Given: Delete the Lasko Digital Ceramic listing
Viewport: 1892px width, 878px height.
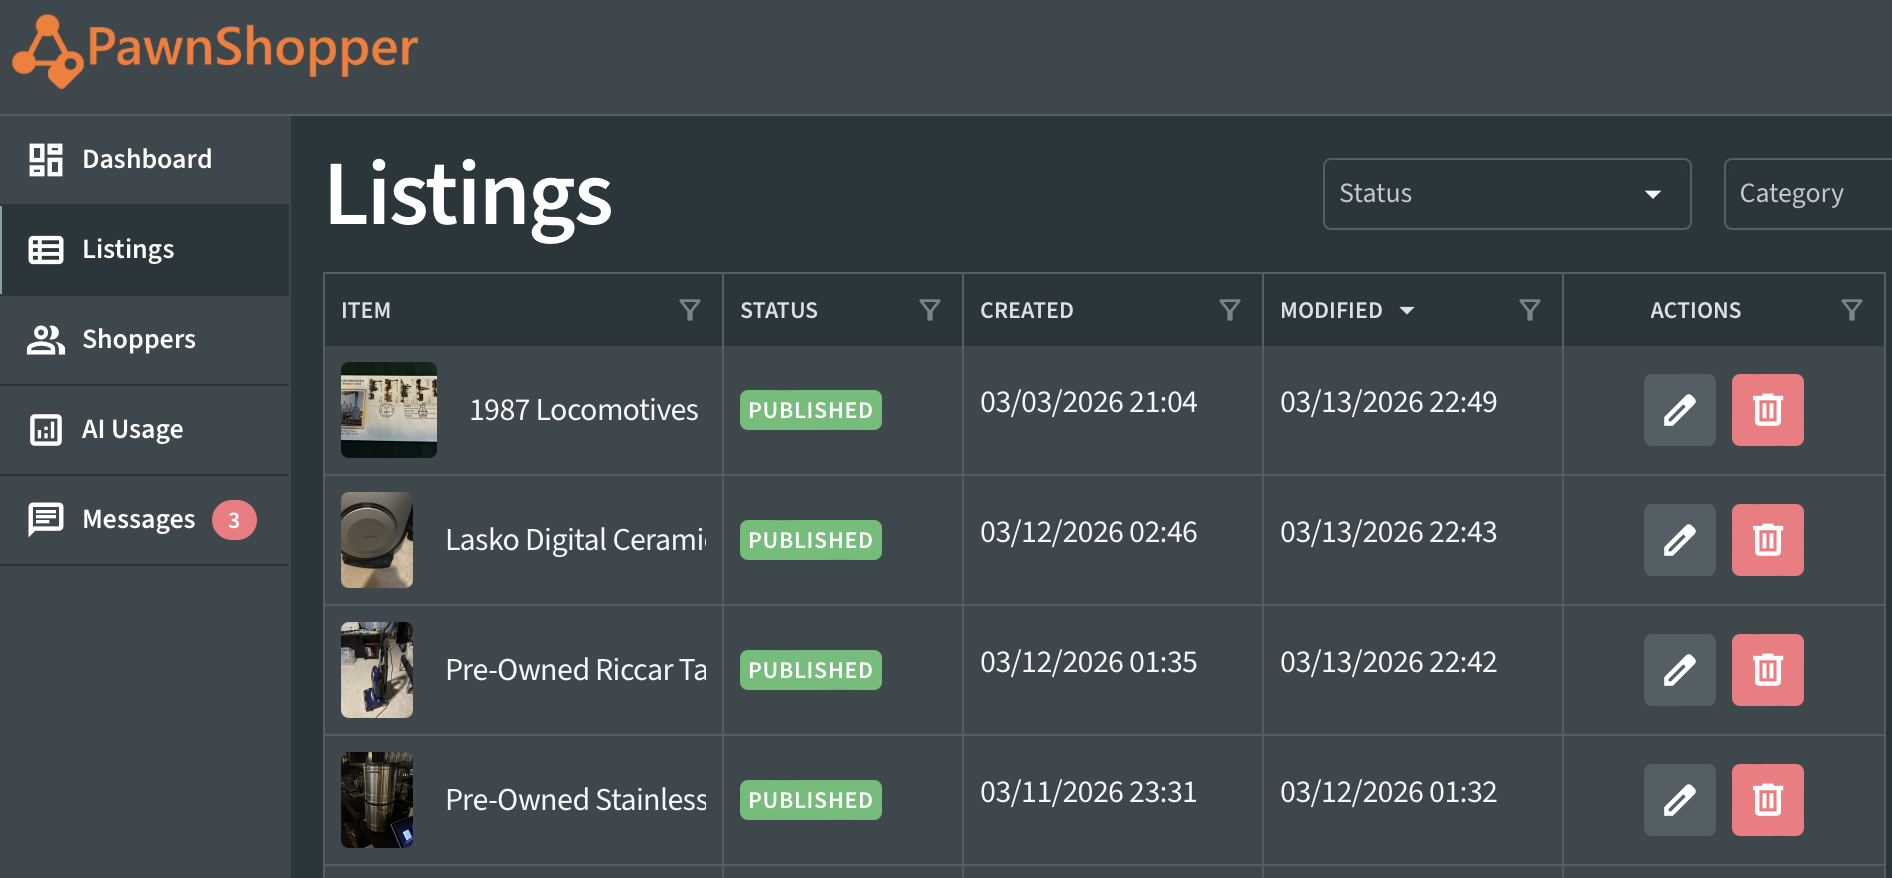Looking at the screenshot, I should coord(1768,540).
